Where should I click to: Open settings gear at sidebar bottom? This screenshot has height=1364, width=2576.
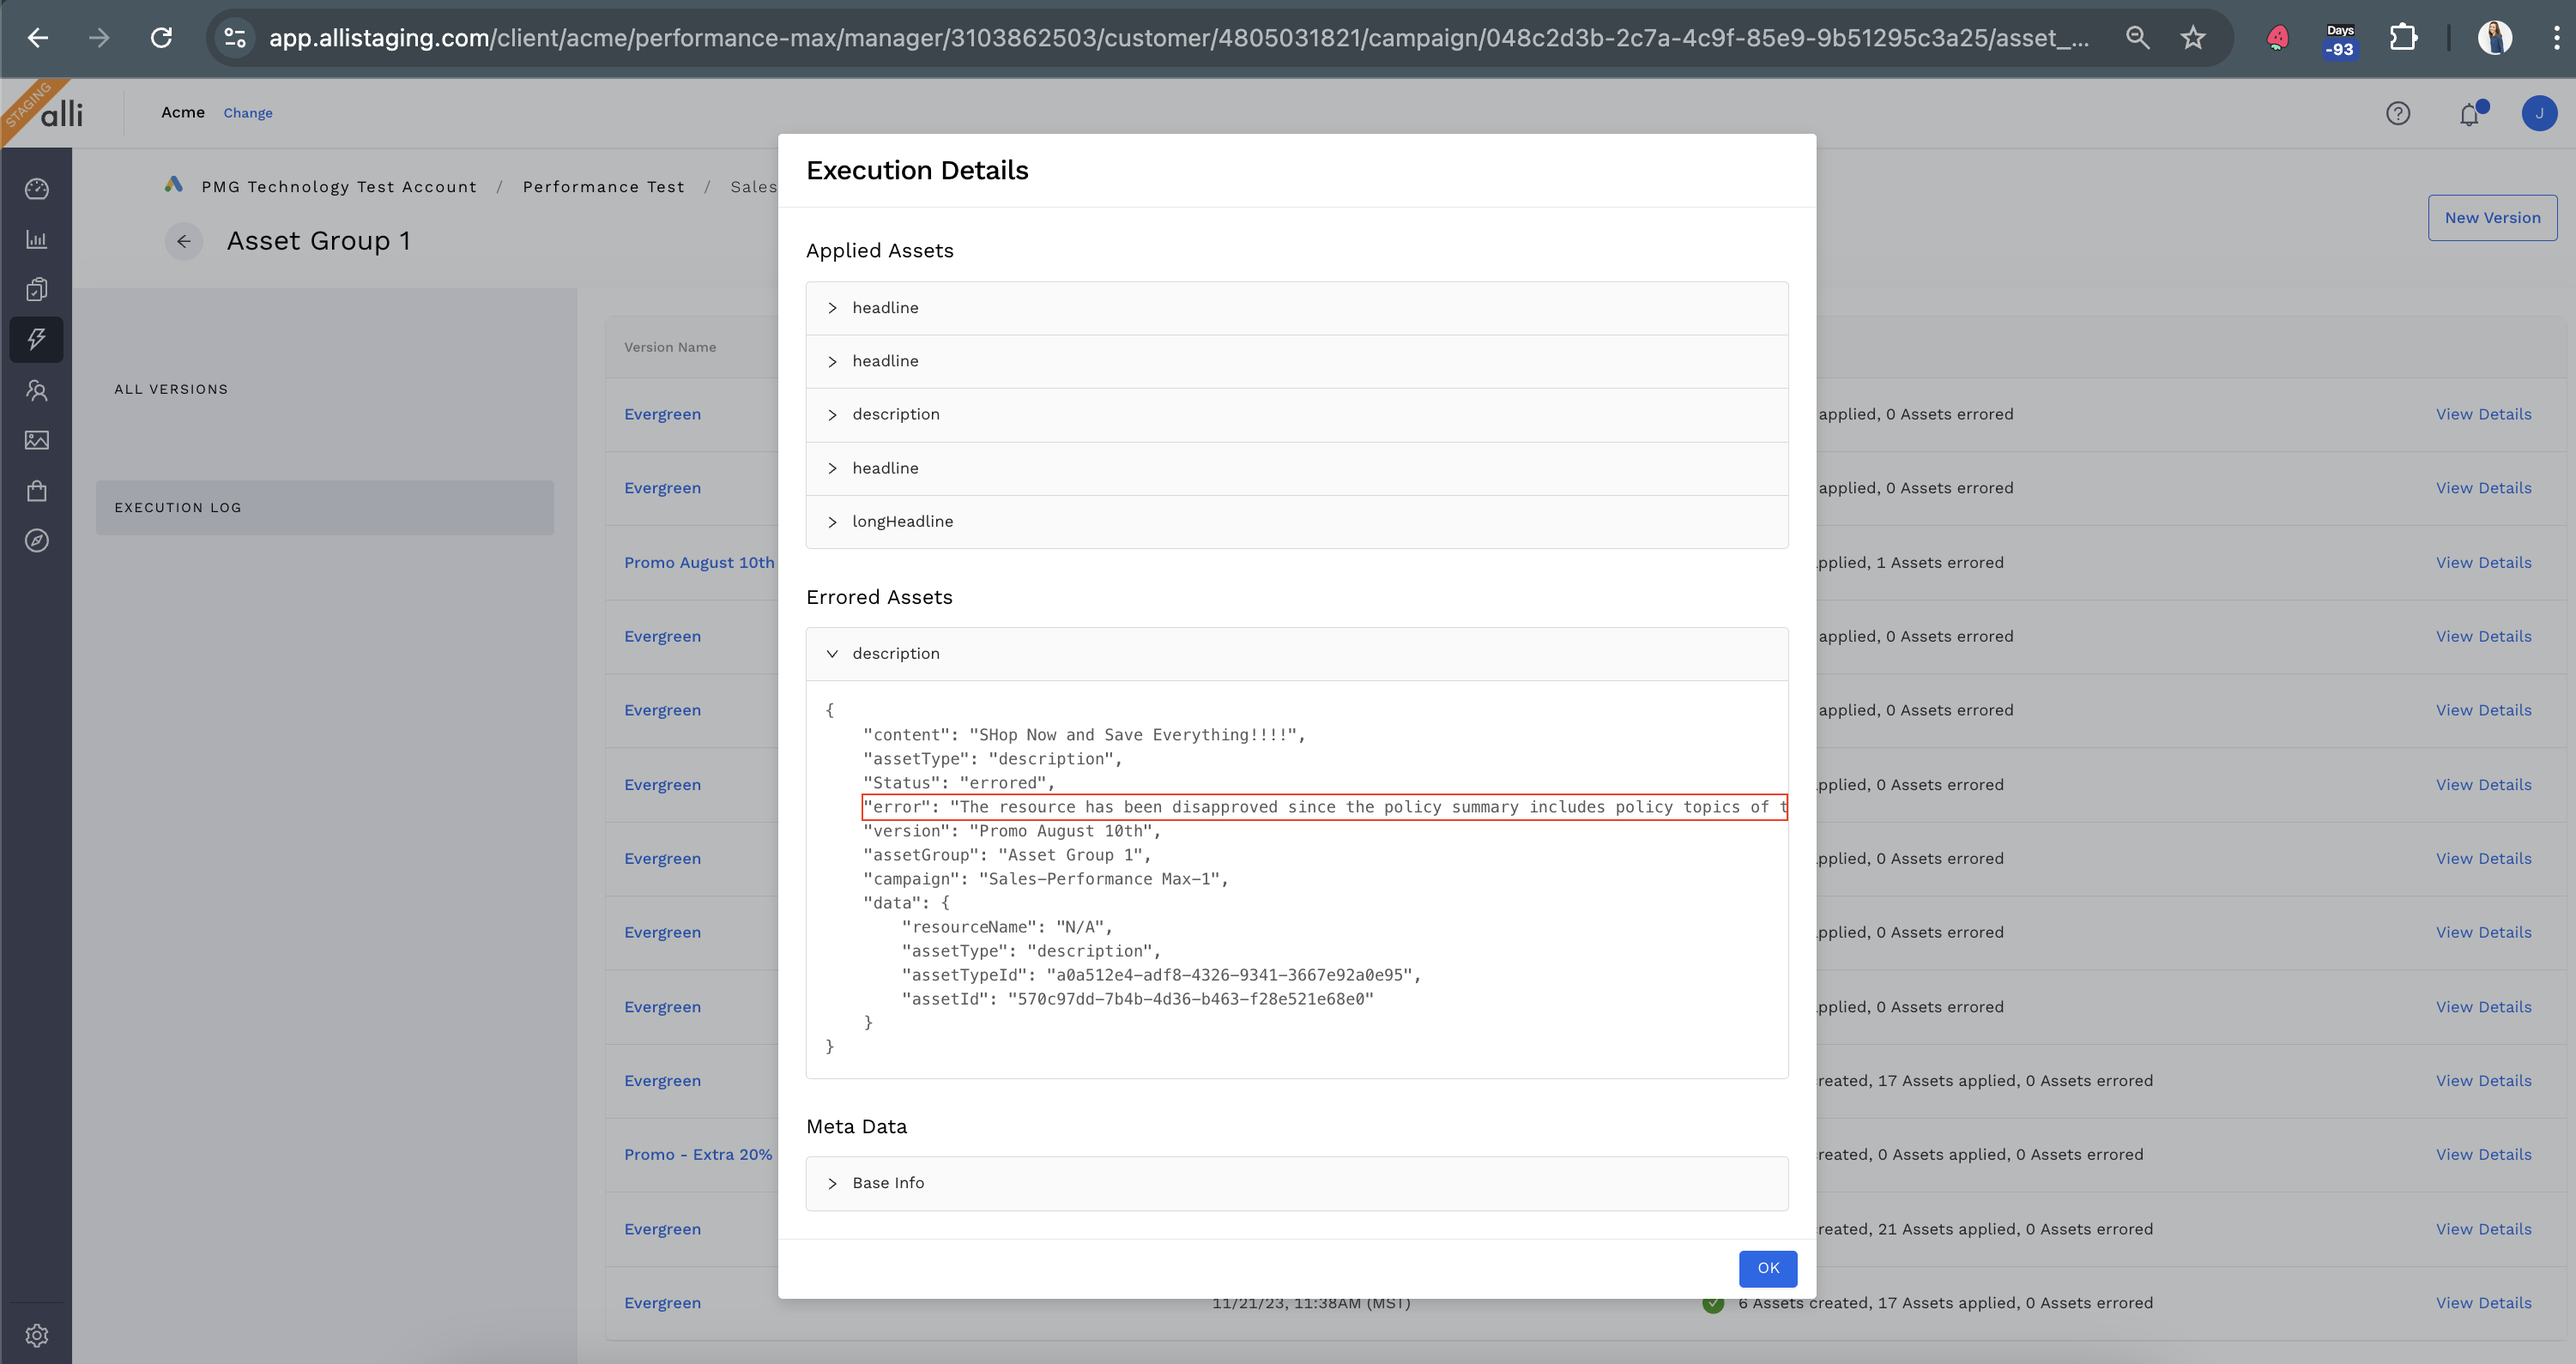37,1335
